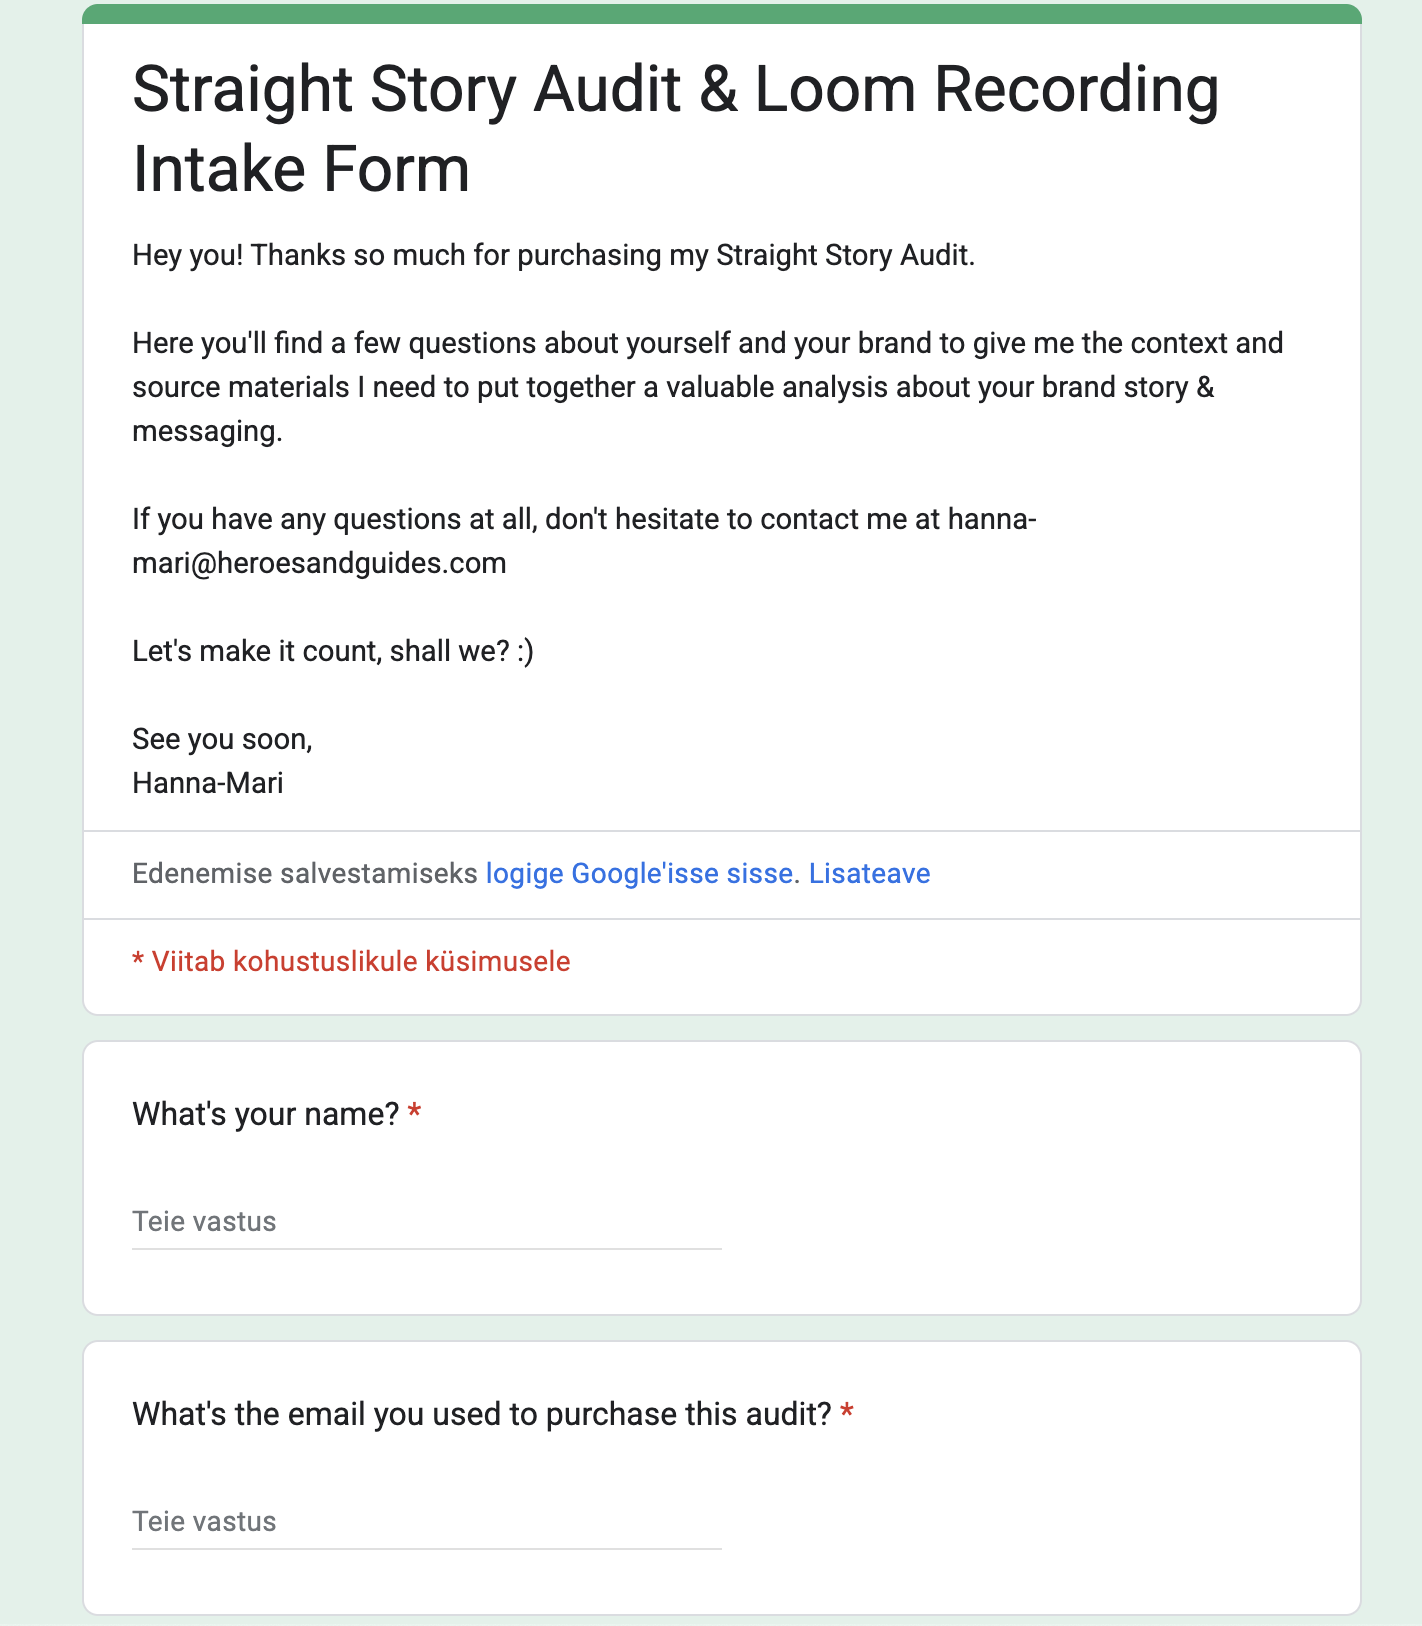This screenshot has height=1626, width=1422.
Task: Click the red asterisk beside the name question
Action: 415,1113
